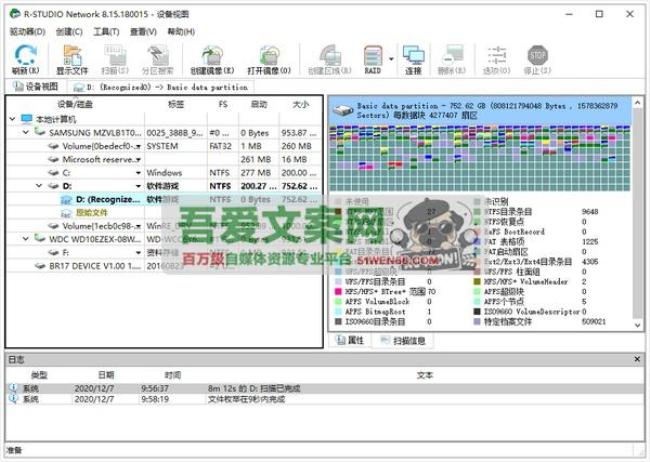Collapse the 本地计算机 tree node

click(12, 119)
